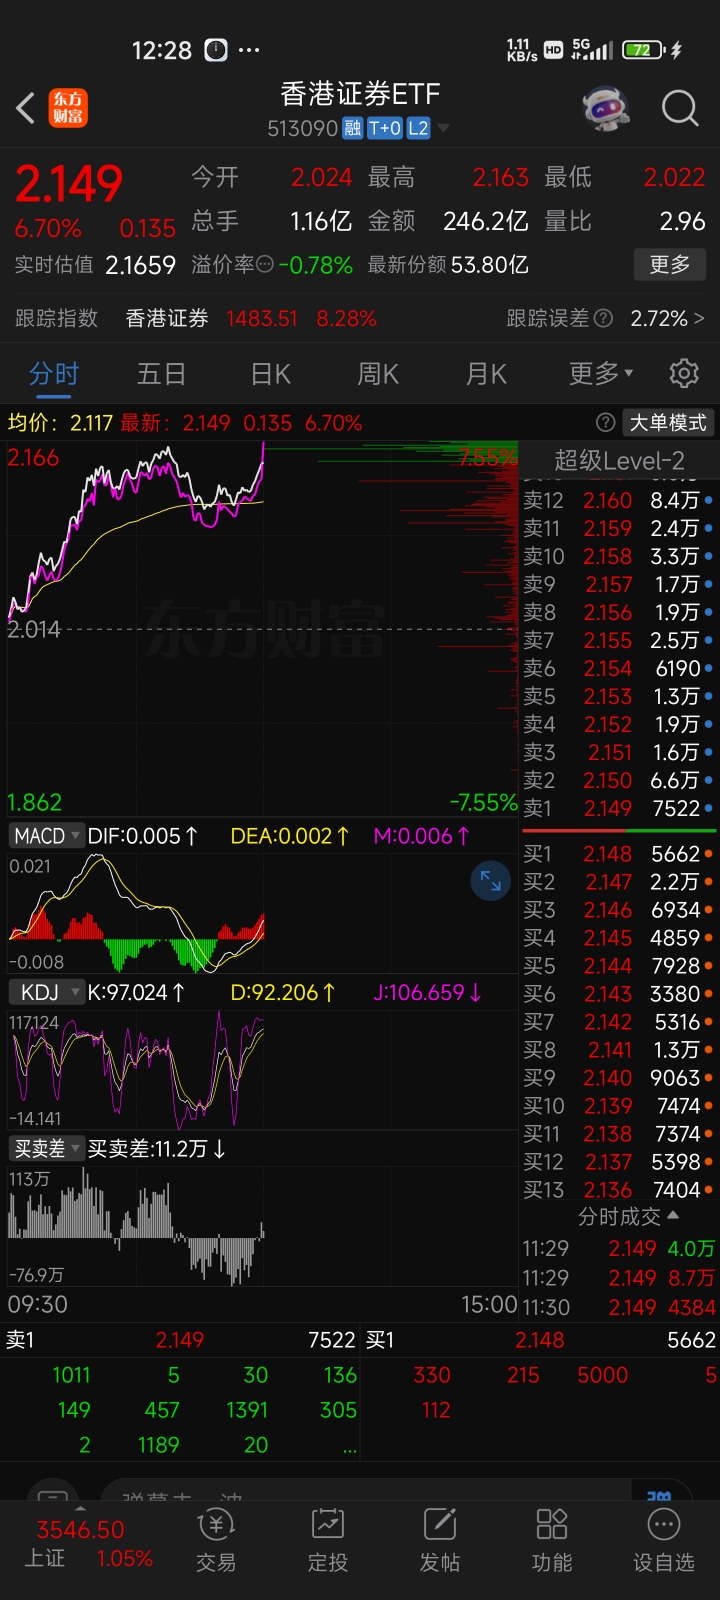Select buy level 买9 at 2.140

(618, 1078)
